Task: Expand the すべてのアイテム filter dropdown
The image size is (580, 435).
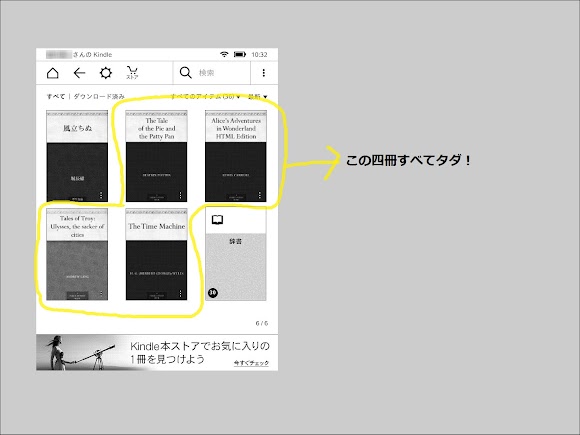Action: point(205,97)
